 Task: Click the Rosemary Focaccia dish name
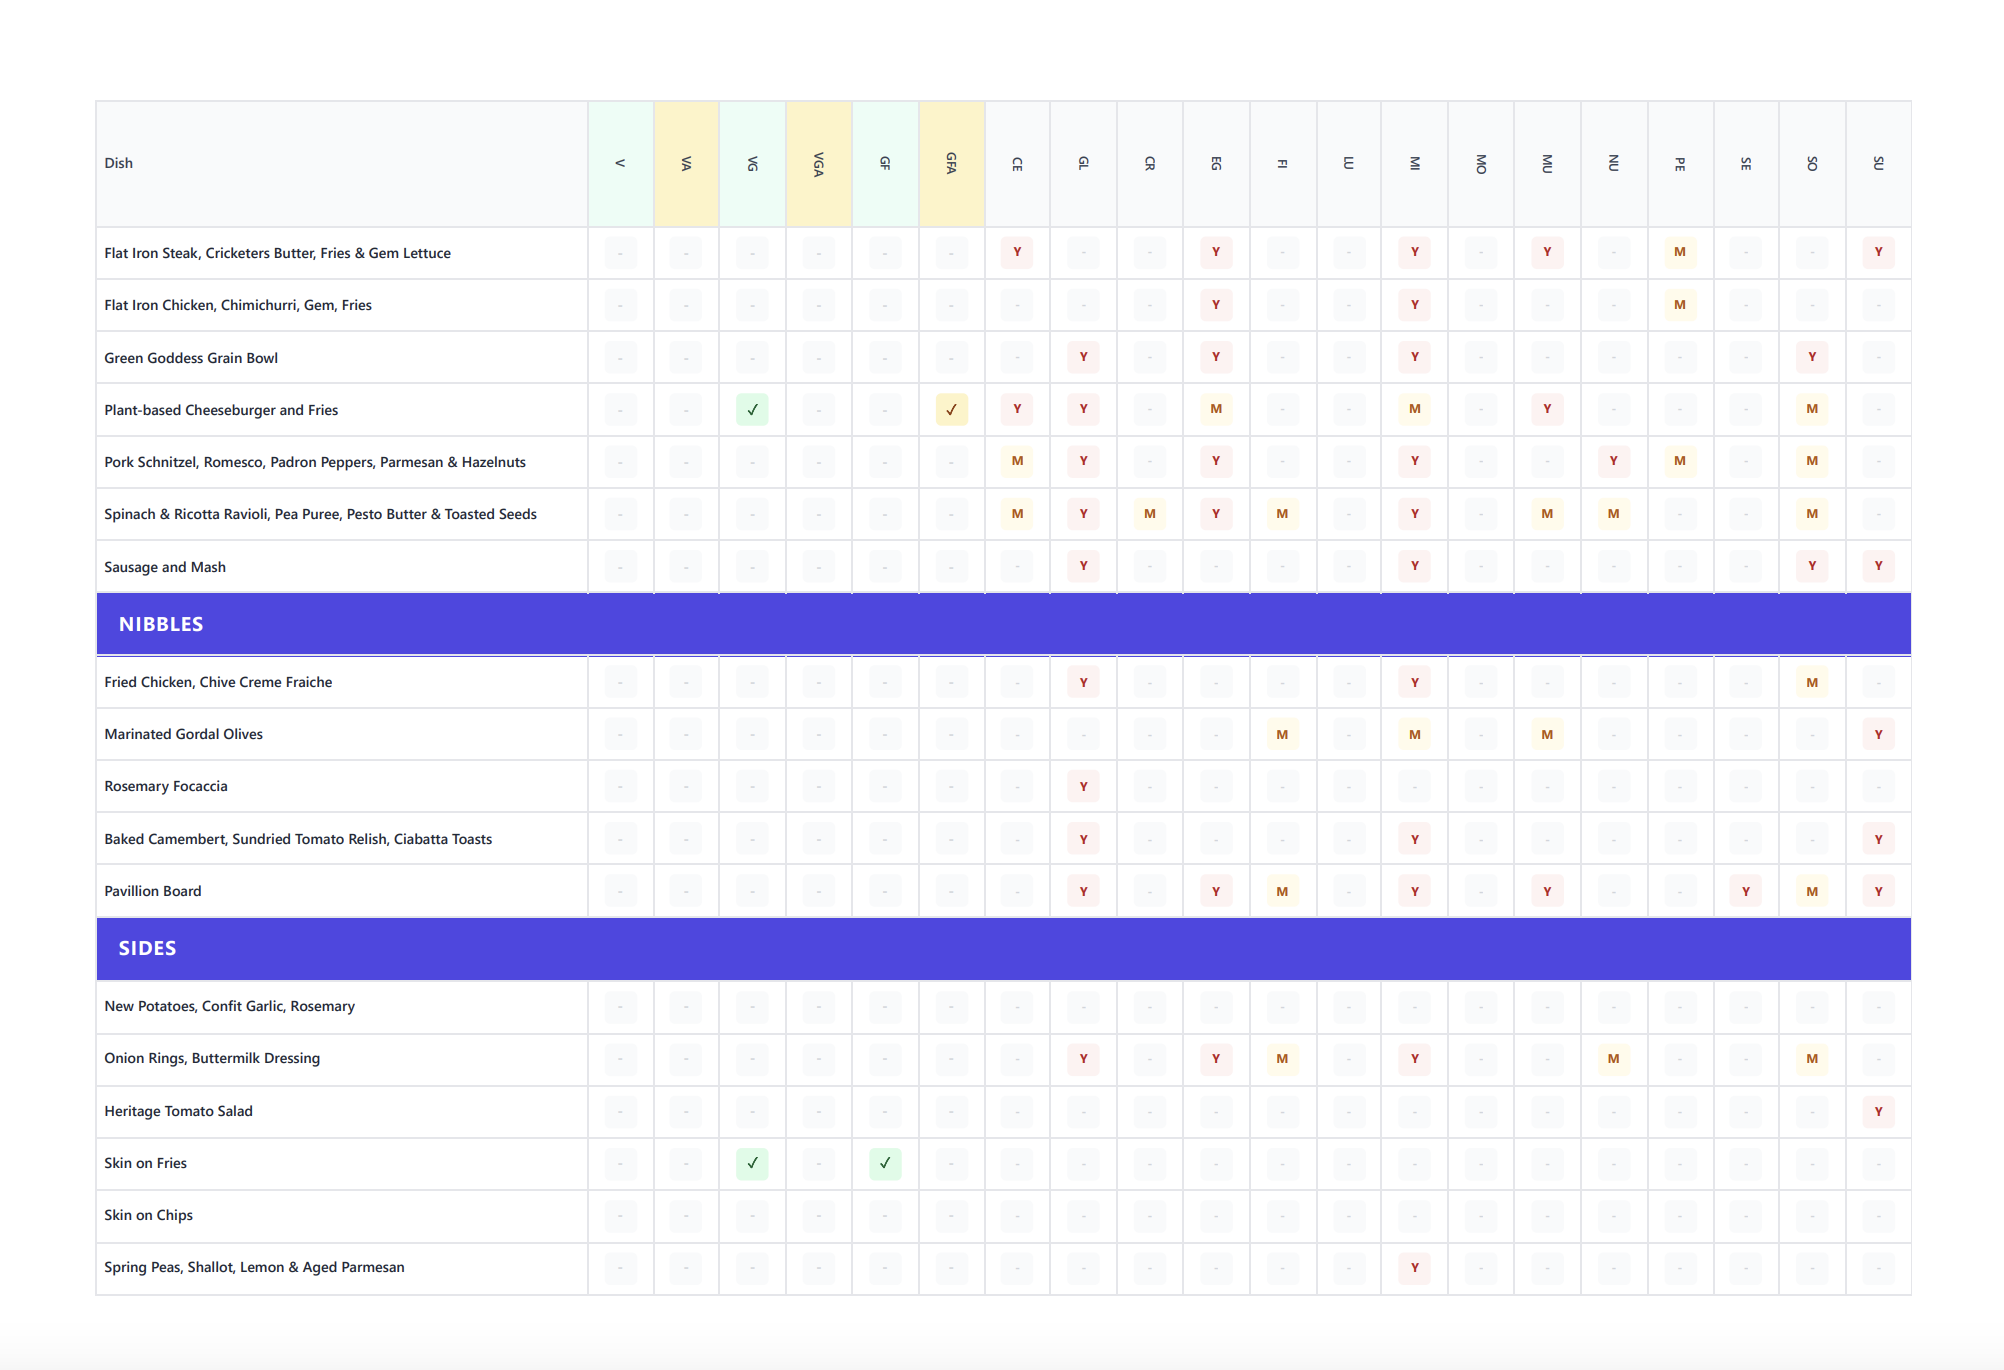pos(165,786)
